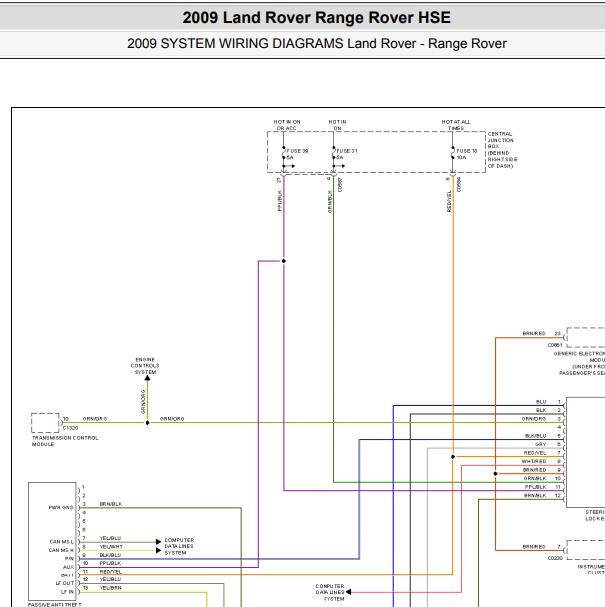605x607 pixels.
Task: Click 'BLK/BLU' label at steering lock pin 5
Action: pyautogui.click(x=536, y=436)
